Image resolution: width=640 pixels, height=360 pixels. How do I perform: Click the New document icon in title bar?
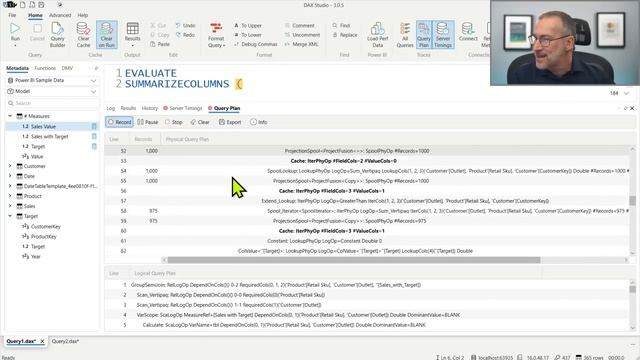22,5
